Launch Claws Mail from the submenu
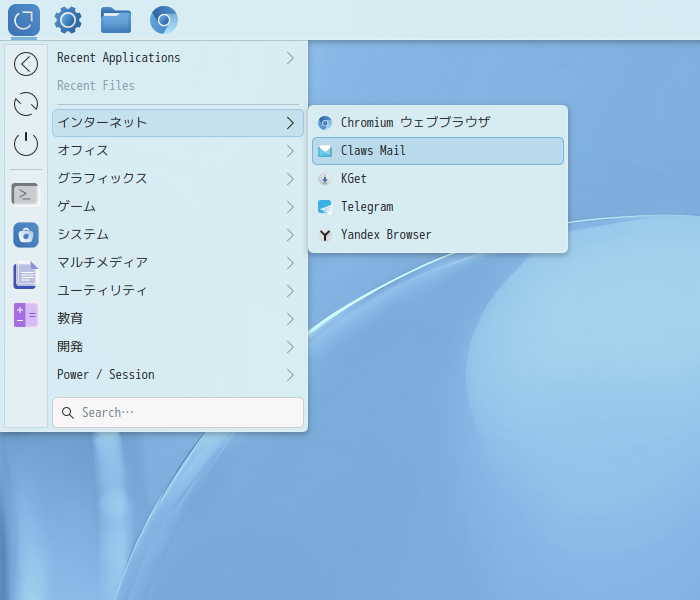 coord(437,151)
